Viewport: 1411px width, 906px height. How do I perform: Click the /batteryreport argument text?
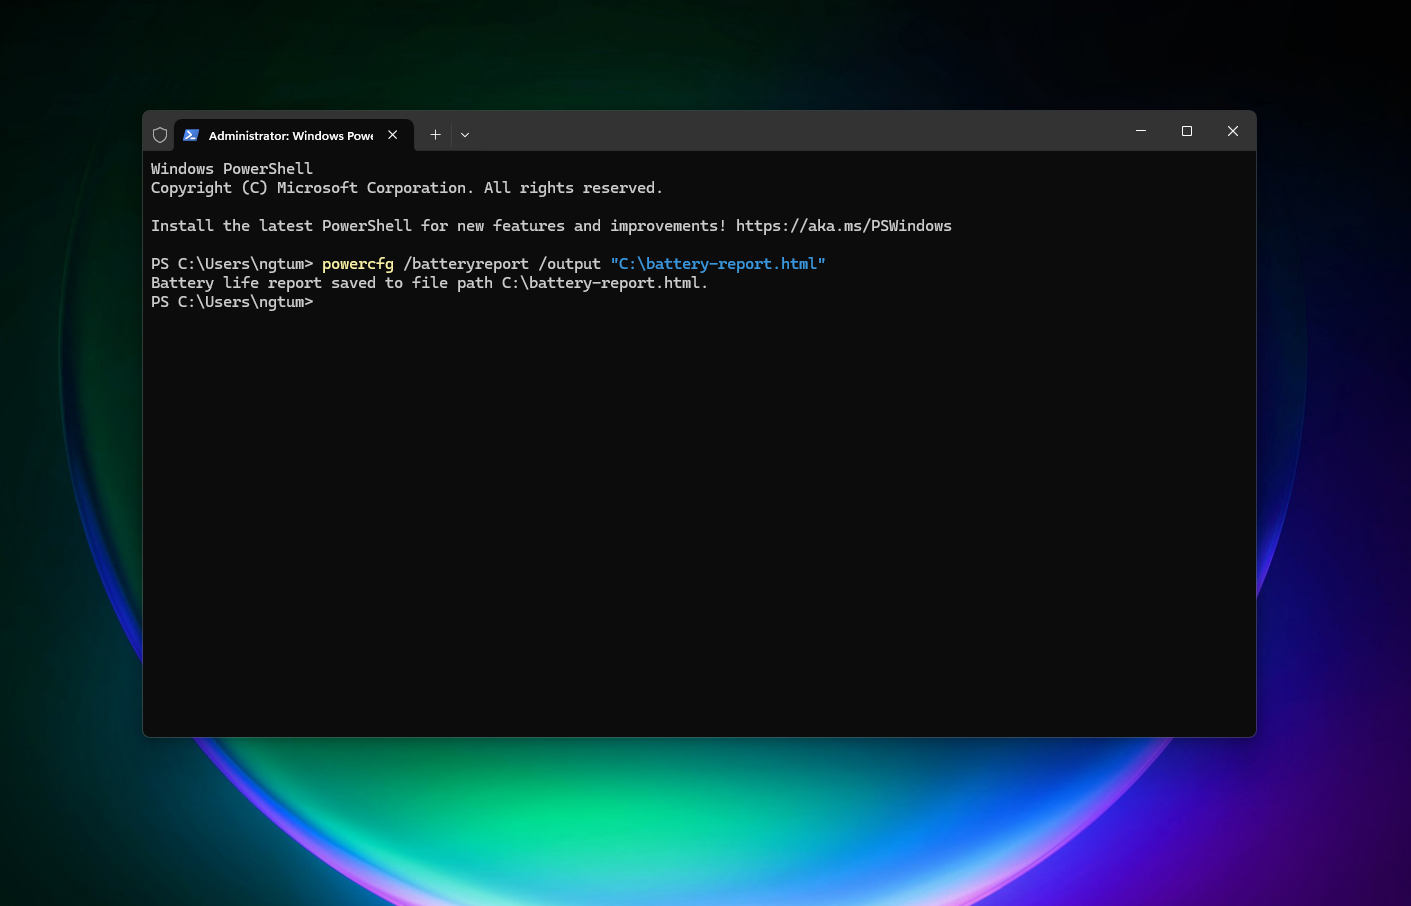pyautogui.click(x=466, y=264)
